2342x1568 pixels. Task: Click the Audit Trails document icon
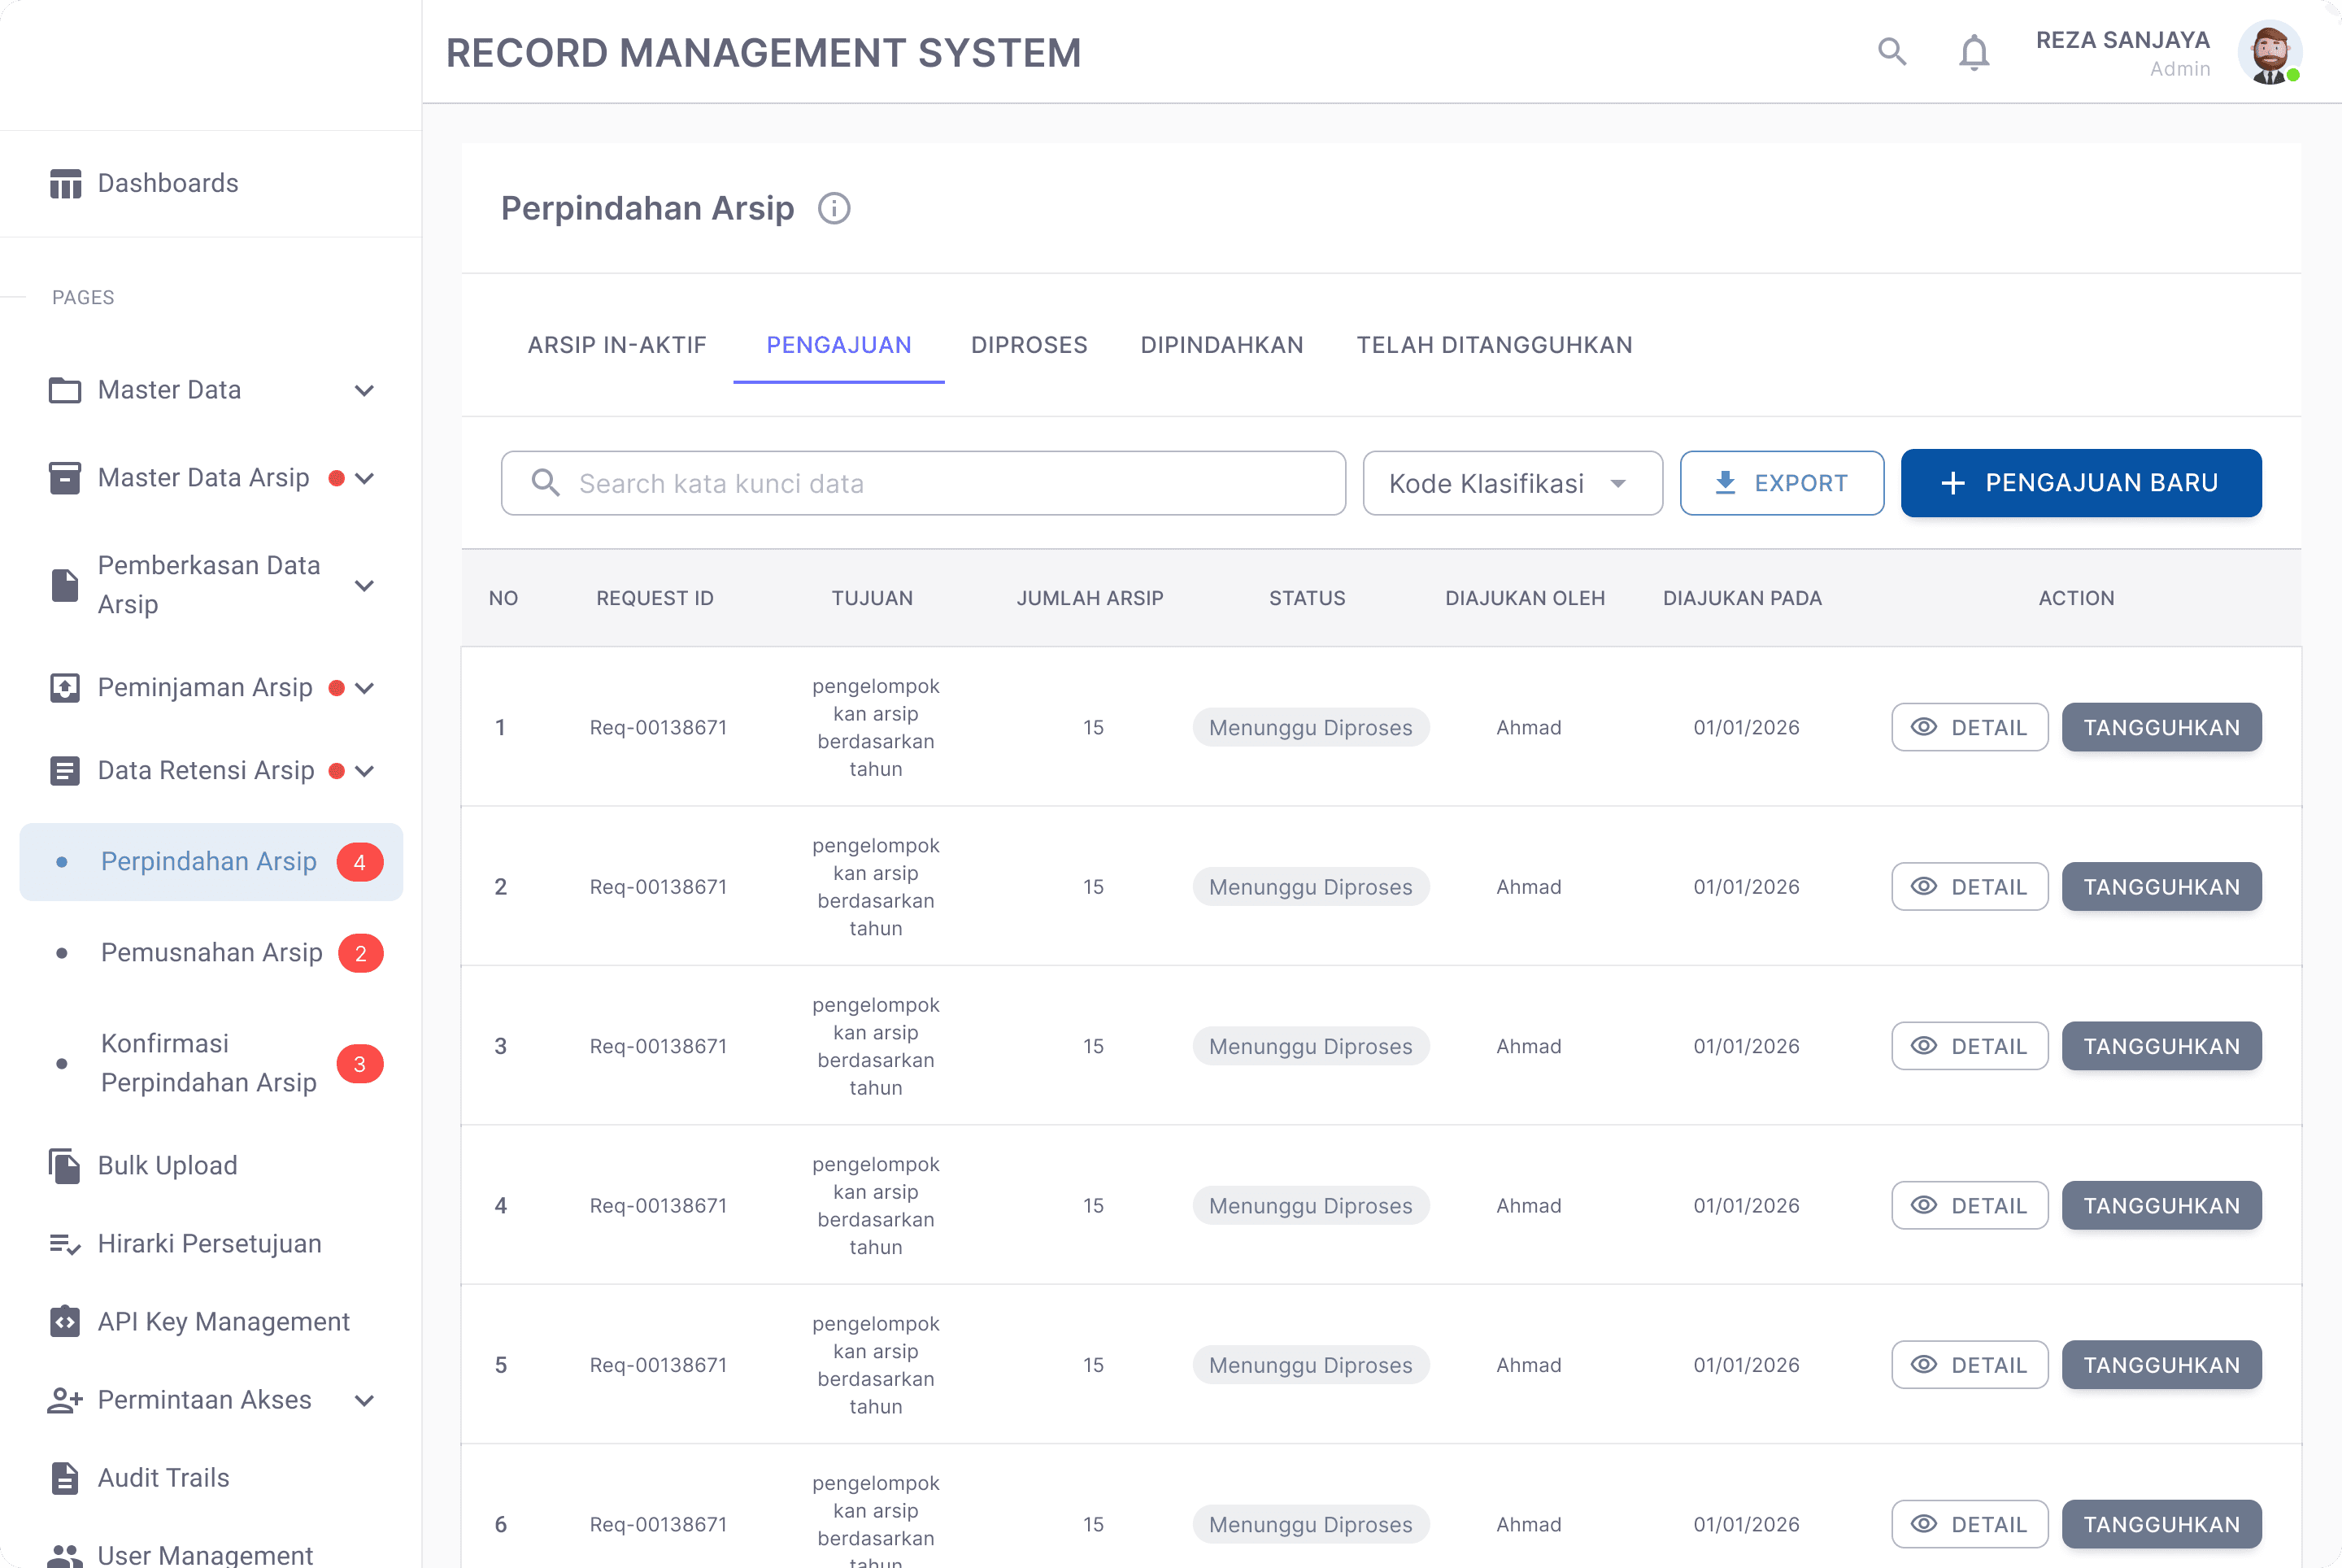click(65, 1478)
